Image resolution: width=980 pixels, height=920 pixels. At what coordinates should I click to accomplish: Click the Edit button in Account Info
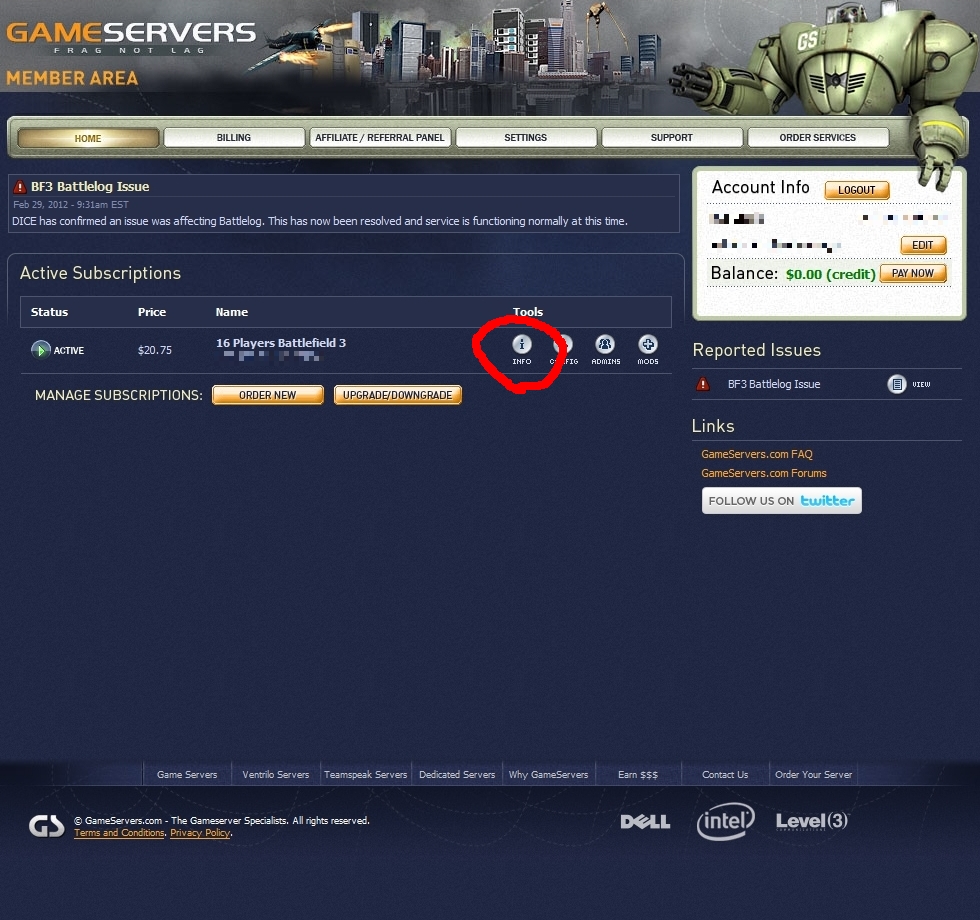click(x=923, y=245)
